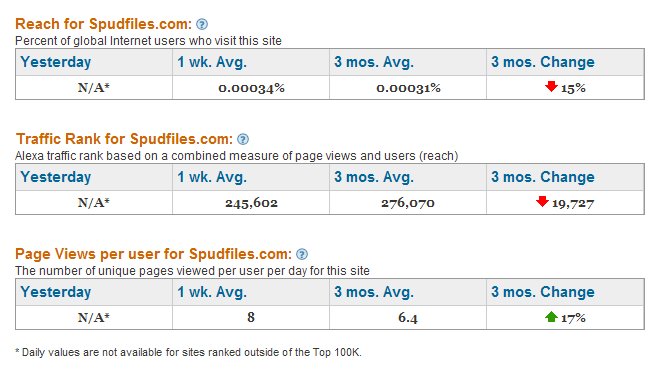This screenshot has width=652, height=372.
Task: Click the 245,602 traffic rank value
Action: click(251, 203)
